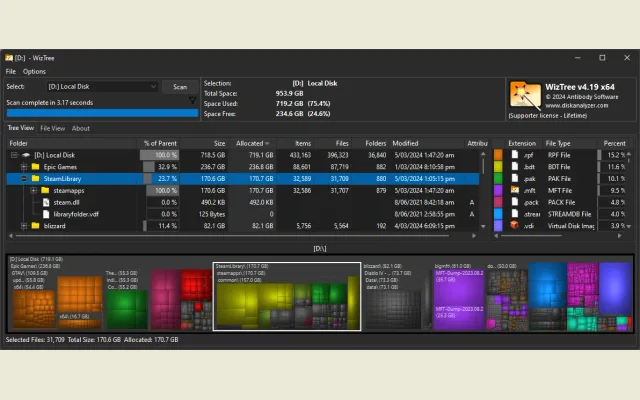This screenshot has width=640, height=400.
Task: Collapse the SteamLibrary folder node
Action: tap(24, 179)
